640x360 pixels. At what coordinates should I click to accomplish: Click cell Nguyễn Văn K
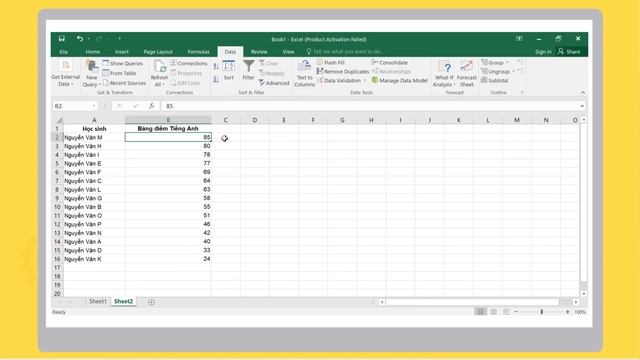pos(94,259)
